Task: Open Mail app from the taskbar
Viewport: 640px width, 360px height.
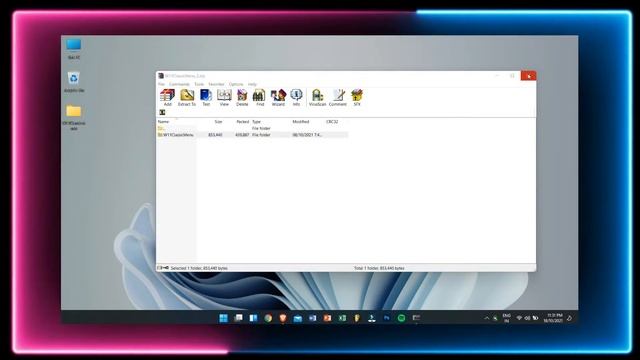Action: point(298,318)
